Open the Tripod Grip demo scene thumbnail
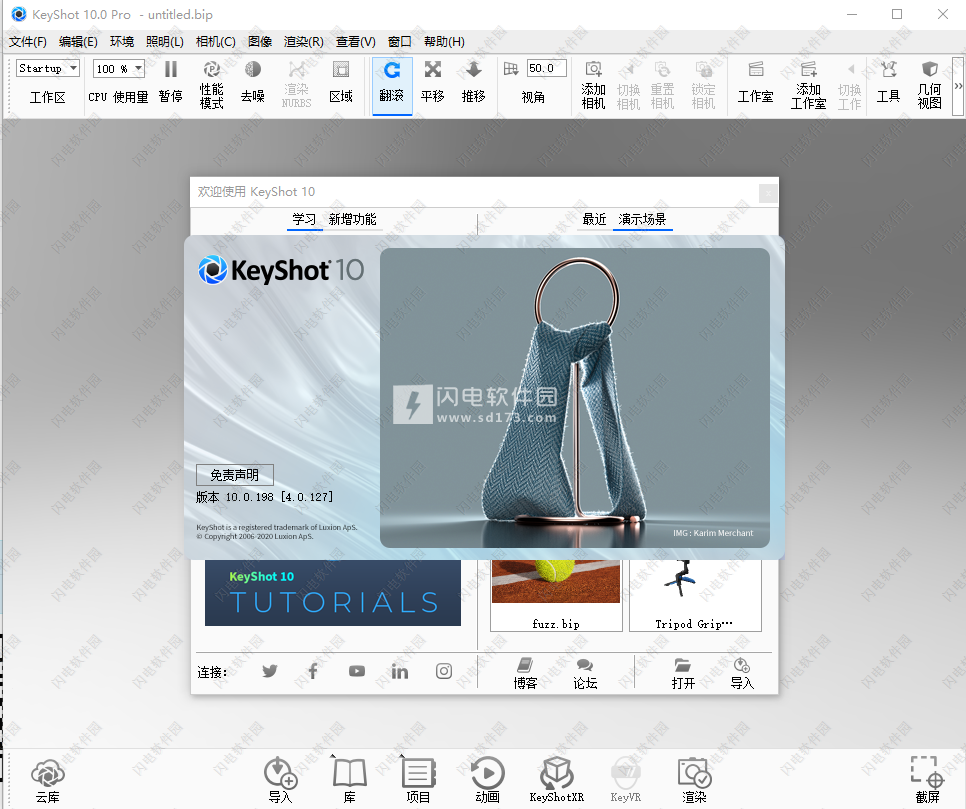The height and width of the screenshot is (809, 966). (696, 595)
